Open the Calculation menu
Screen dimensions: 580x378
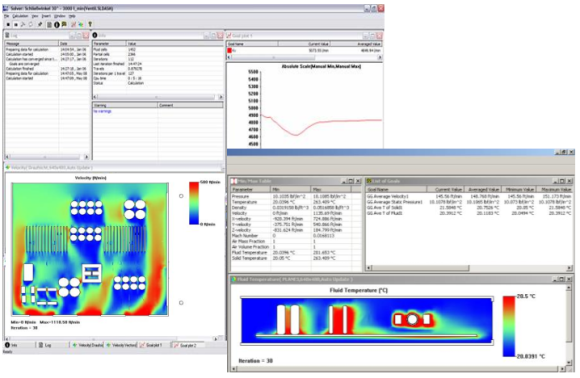(20, 16)
